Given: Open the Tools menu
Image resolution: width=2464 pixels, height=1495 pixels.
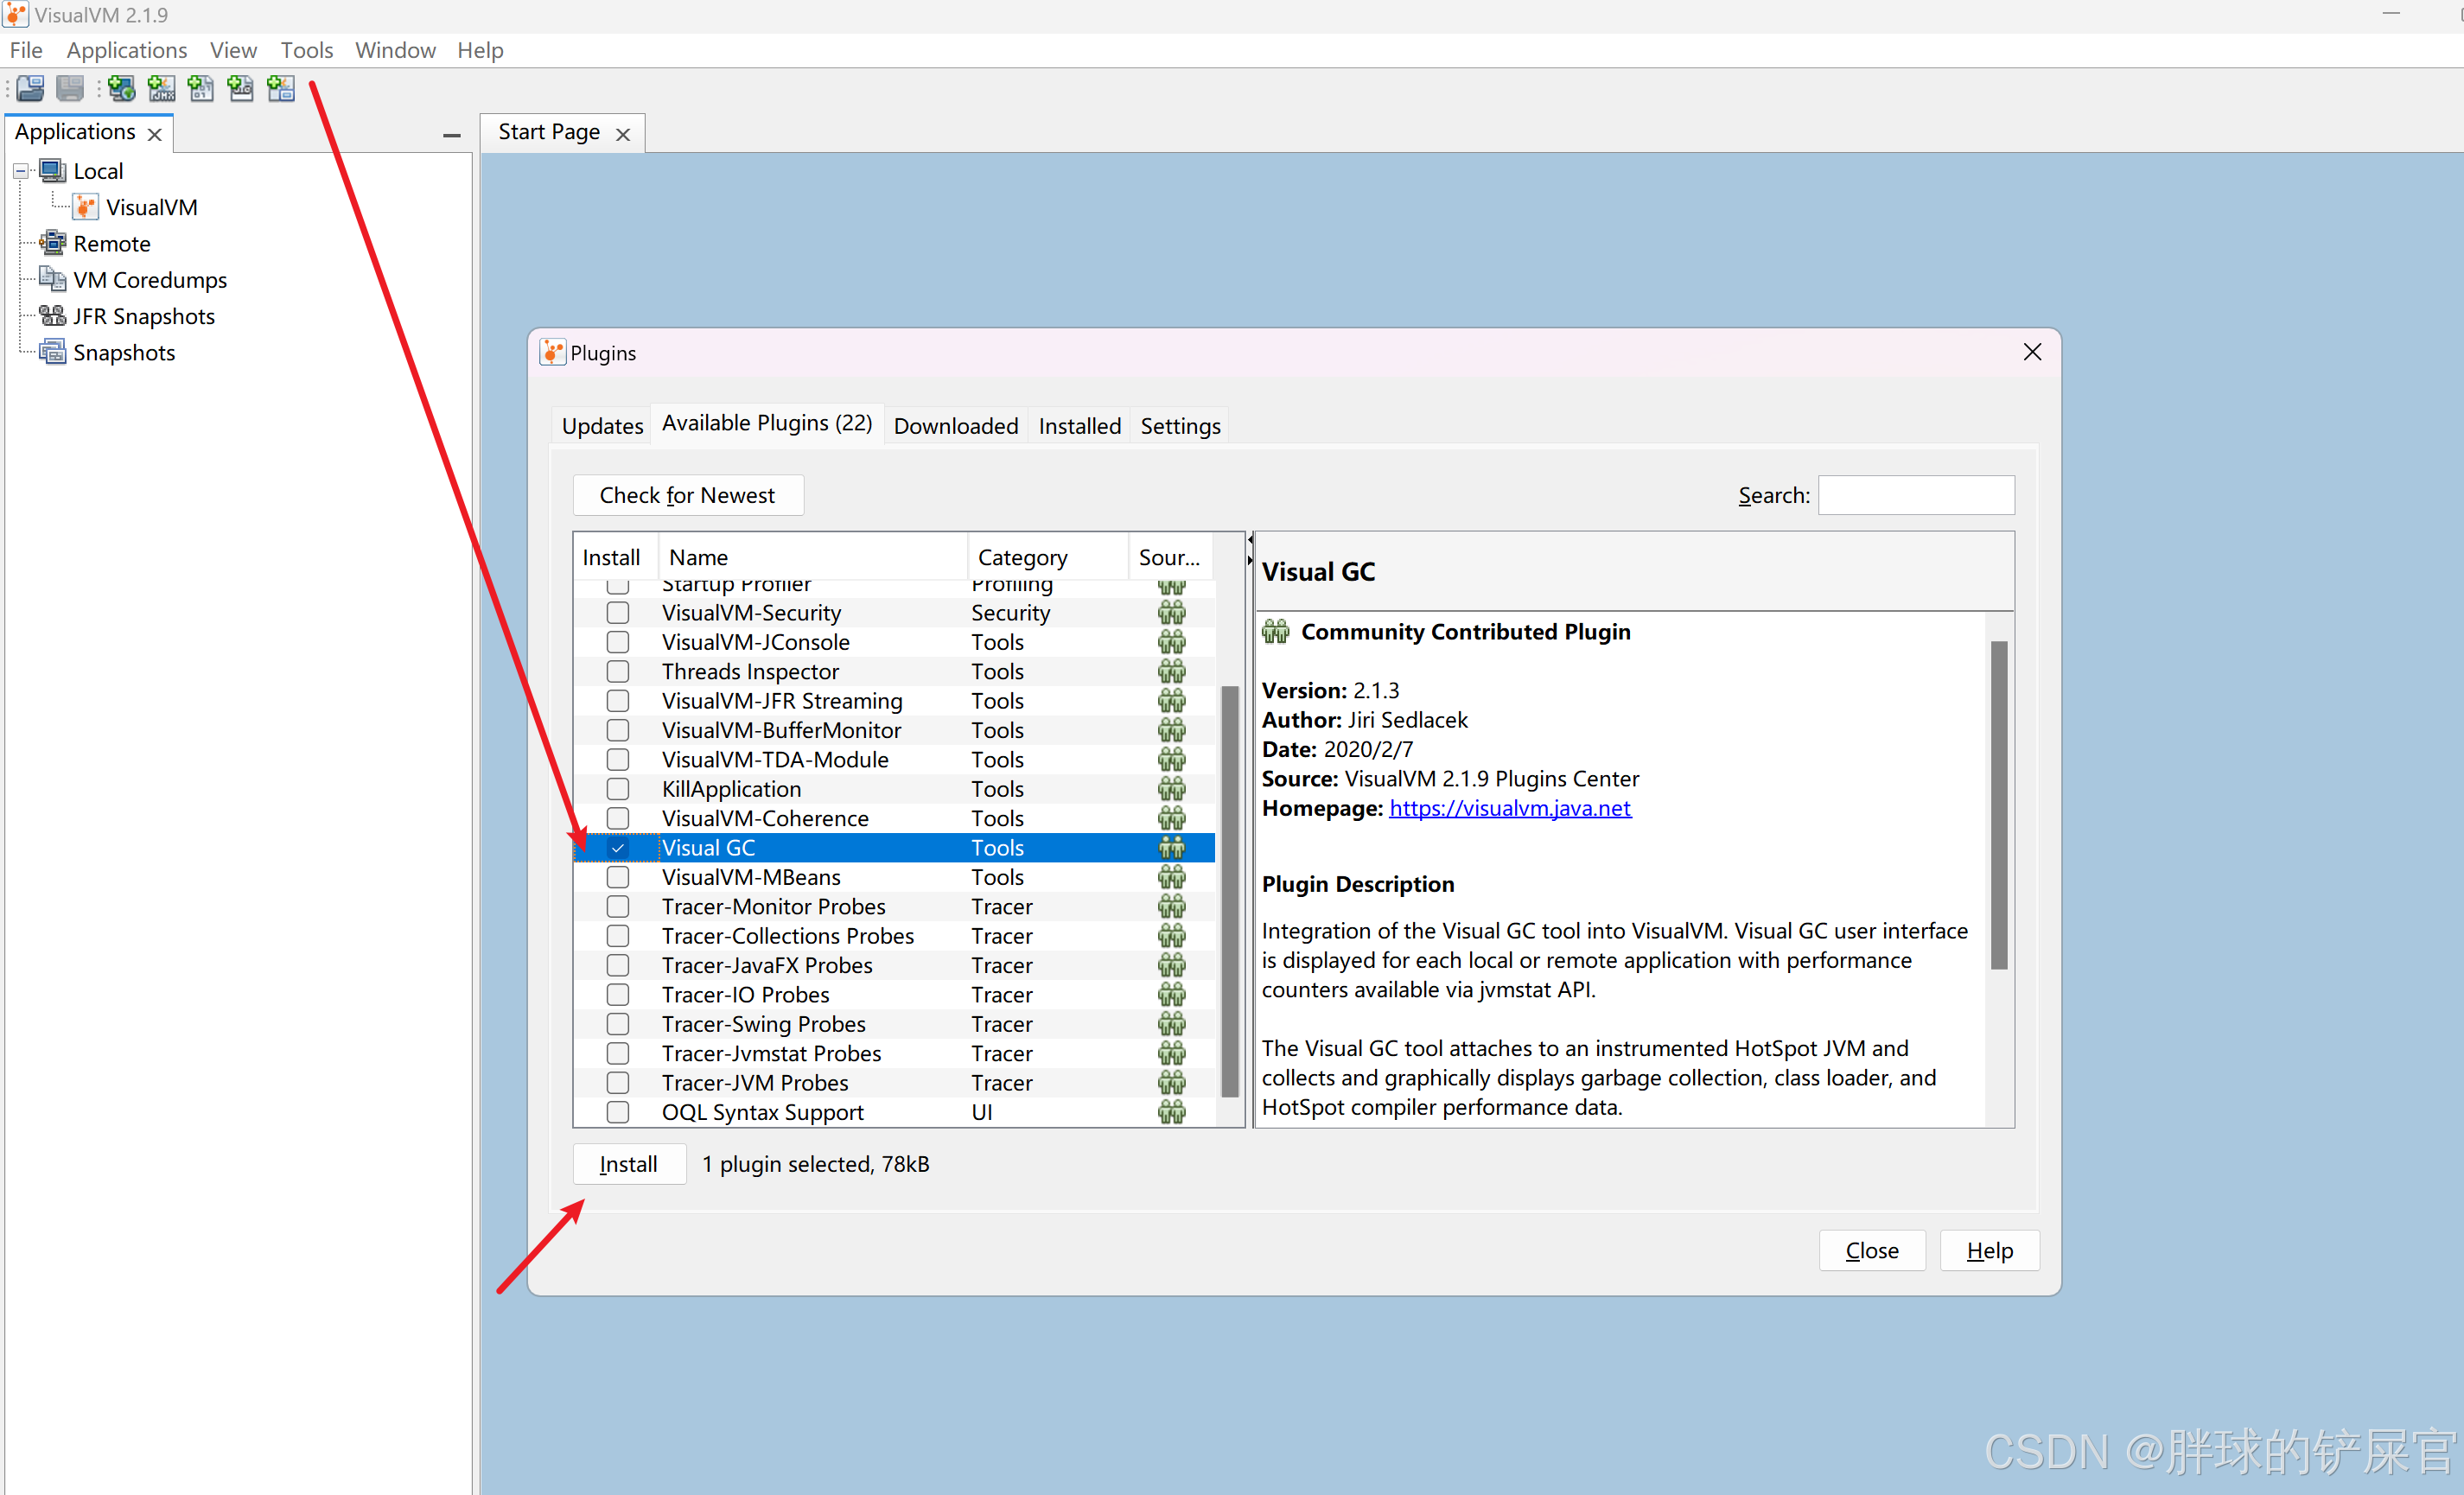Looking at the screenshot, I should click(306, 50).
